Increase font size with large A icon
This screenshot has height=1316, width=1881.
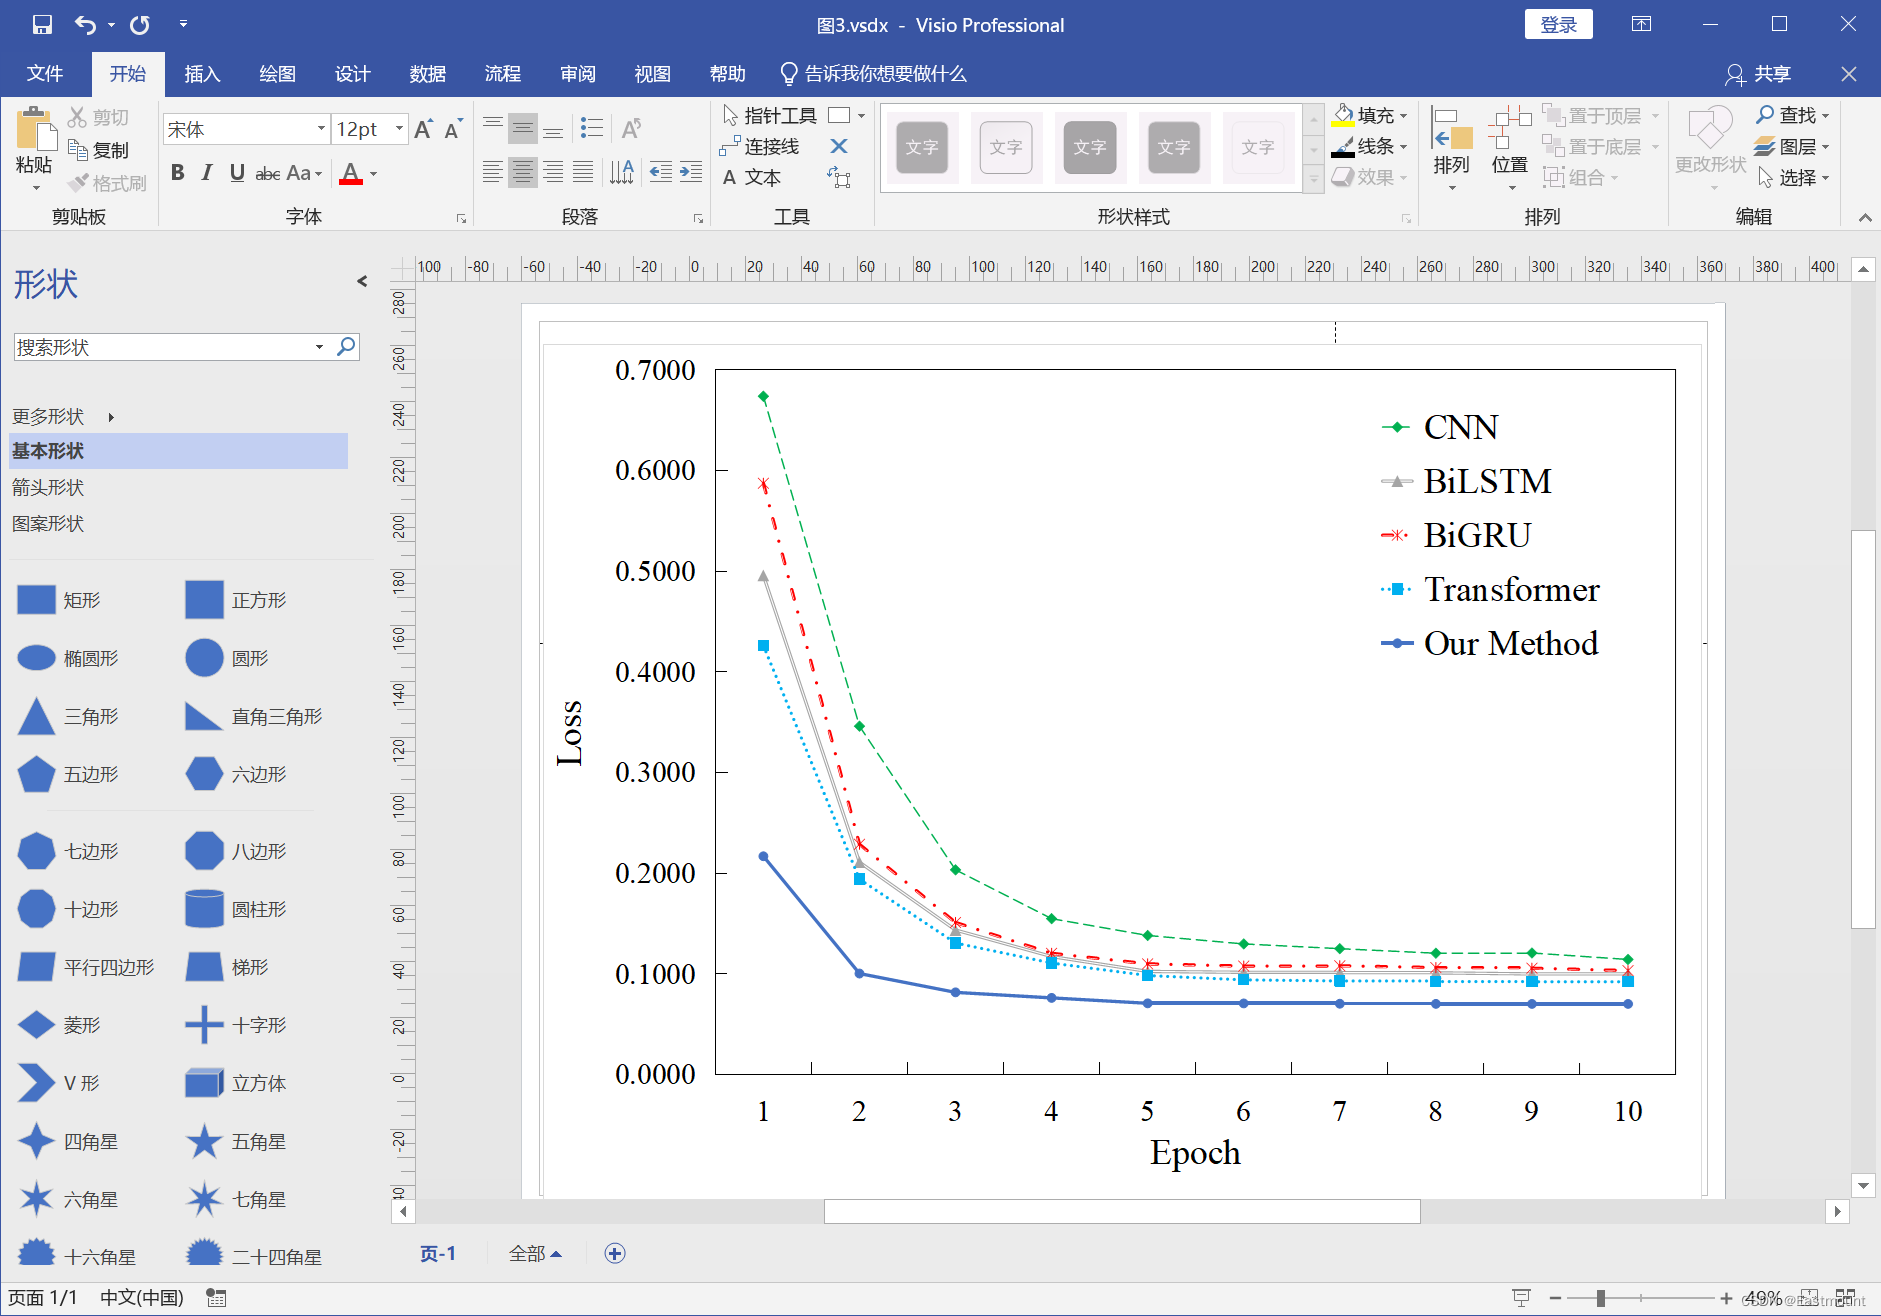click(x=424, y=129)
